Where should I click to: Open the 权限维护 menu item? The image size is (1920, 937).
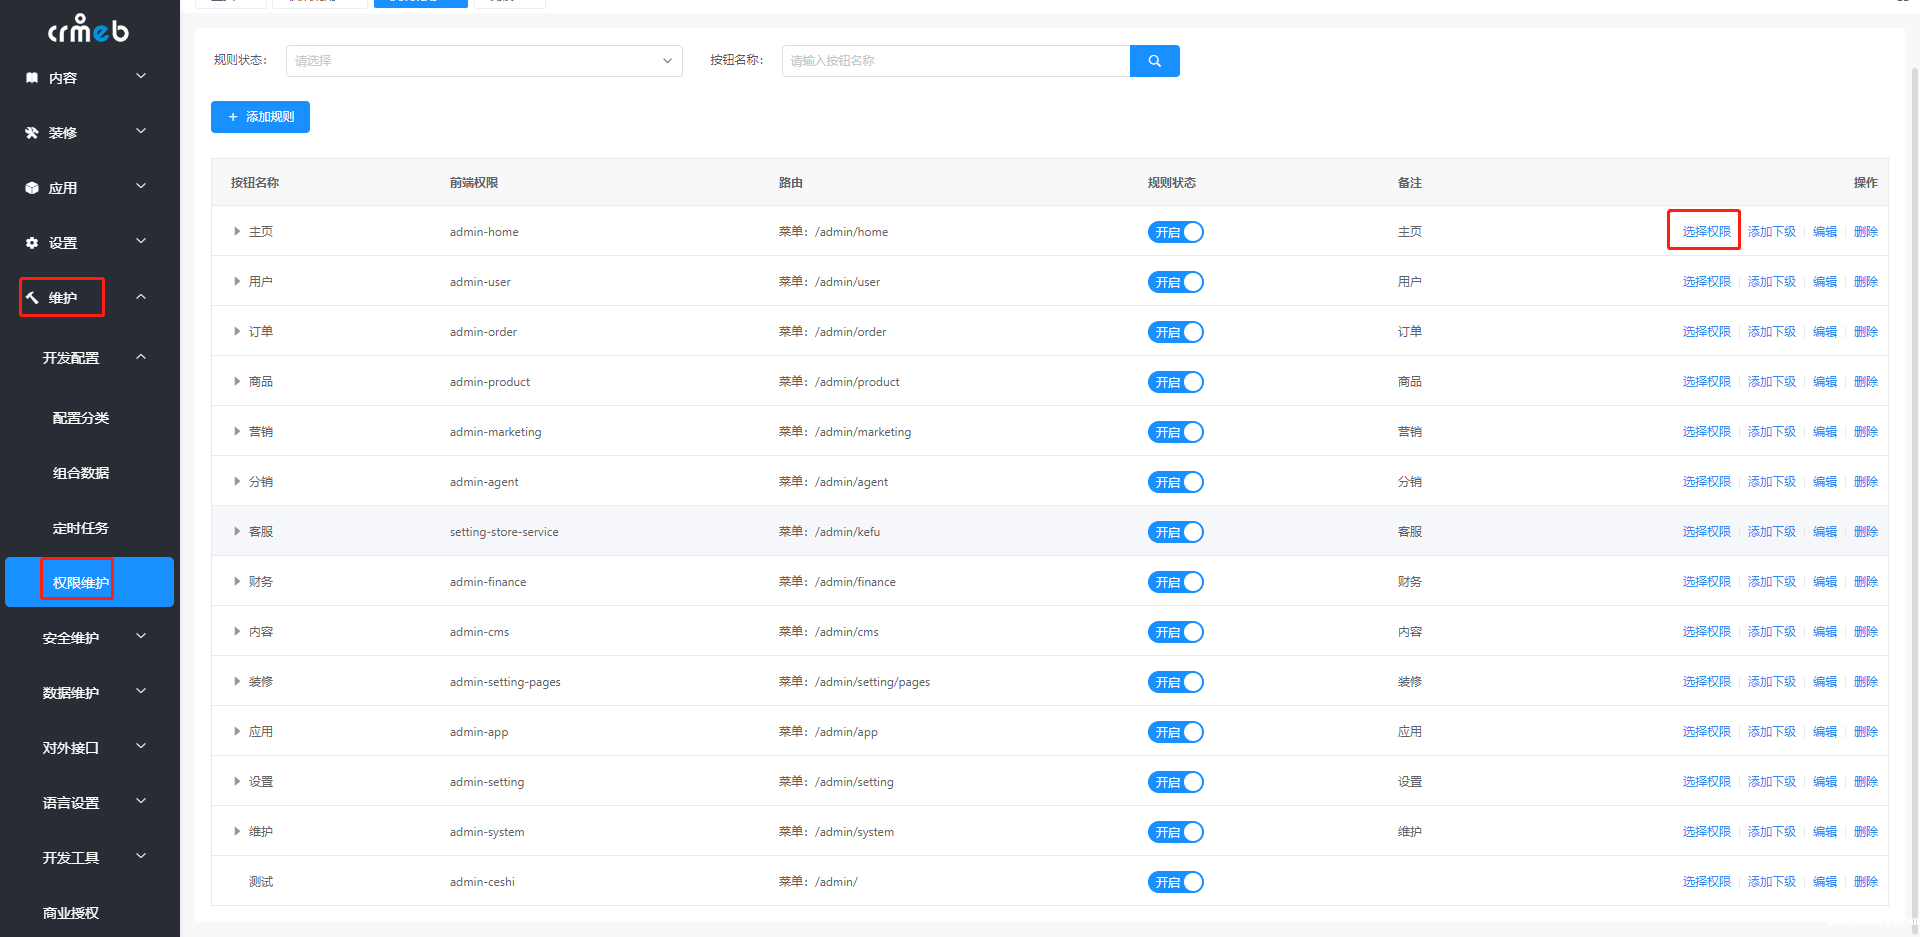pos(81,583)
